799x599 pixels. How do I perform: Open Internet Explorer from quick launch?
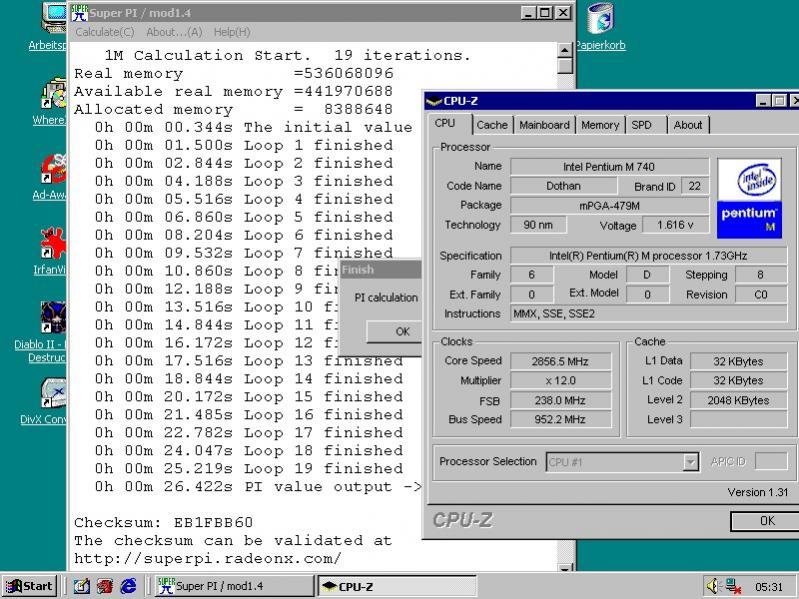click(128, 586)
